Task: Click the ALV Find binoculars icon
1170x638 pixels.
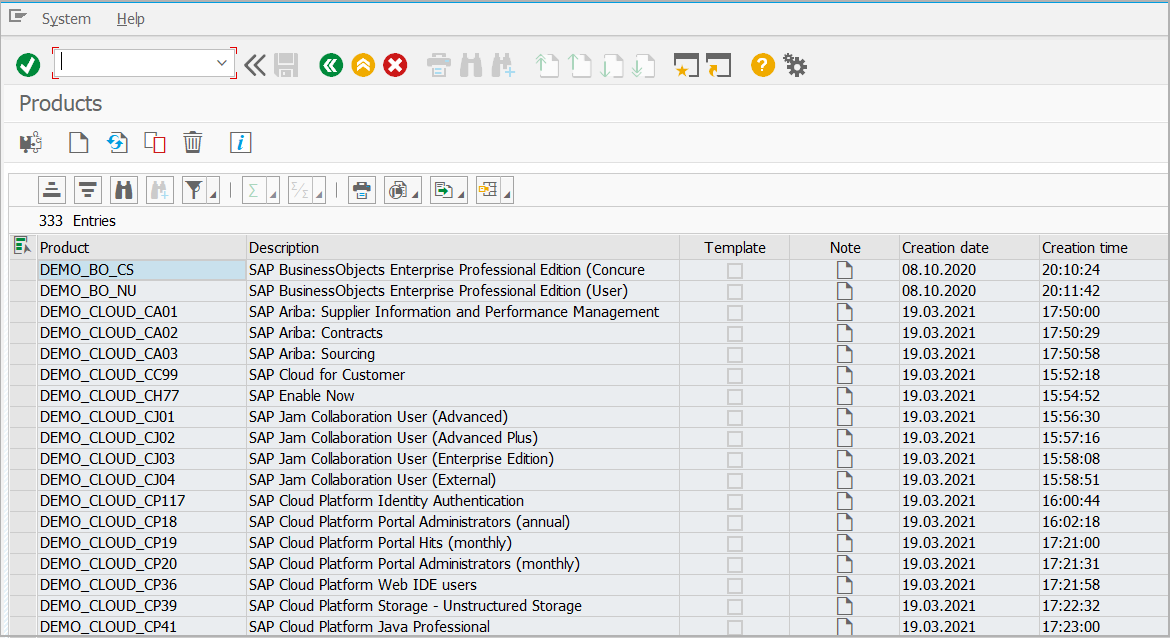Action: (123, 190)
